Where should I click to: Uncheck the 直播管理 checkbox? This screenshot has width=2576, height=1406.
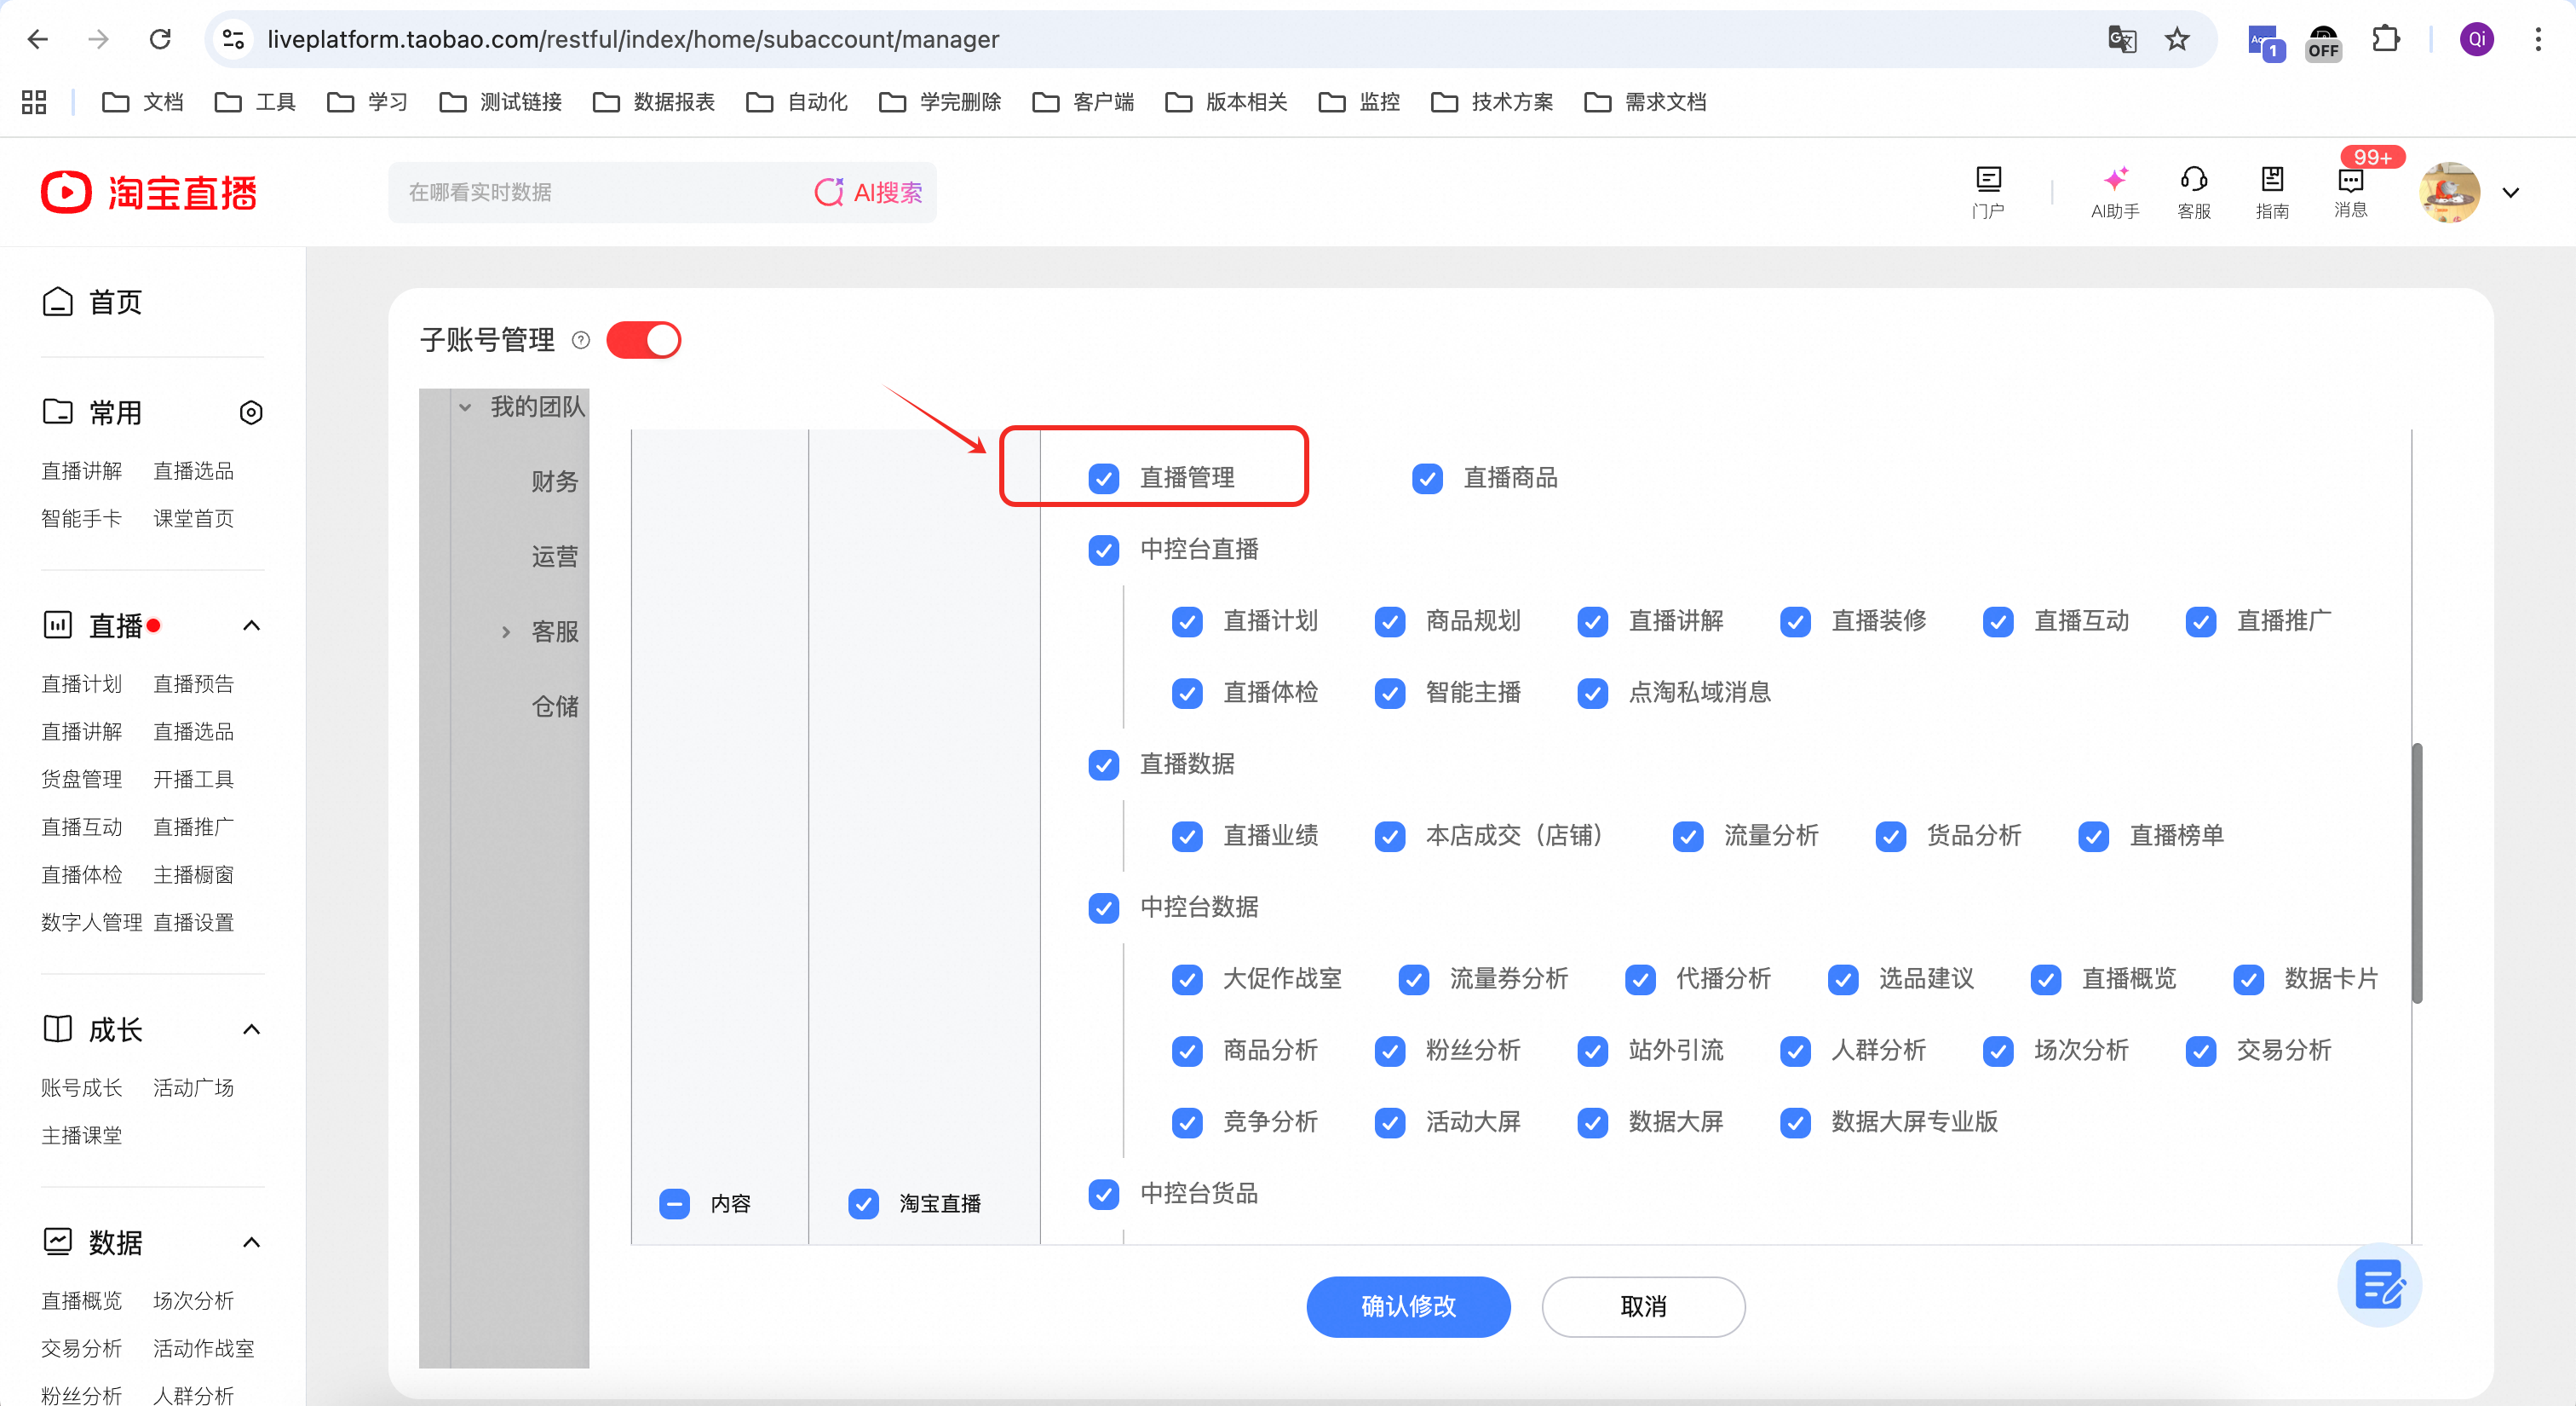[1103, 478]
